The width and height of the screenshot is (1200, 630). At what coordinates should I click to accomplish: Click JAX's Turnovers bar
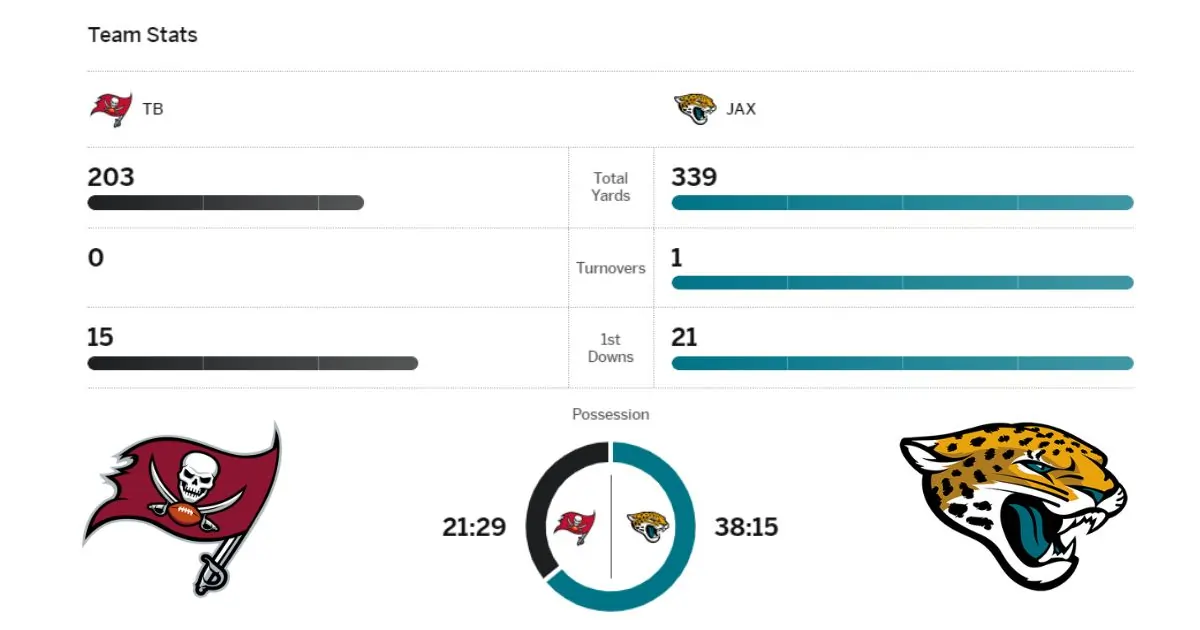click(902, 283)
